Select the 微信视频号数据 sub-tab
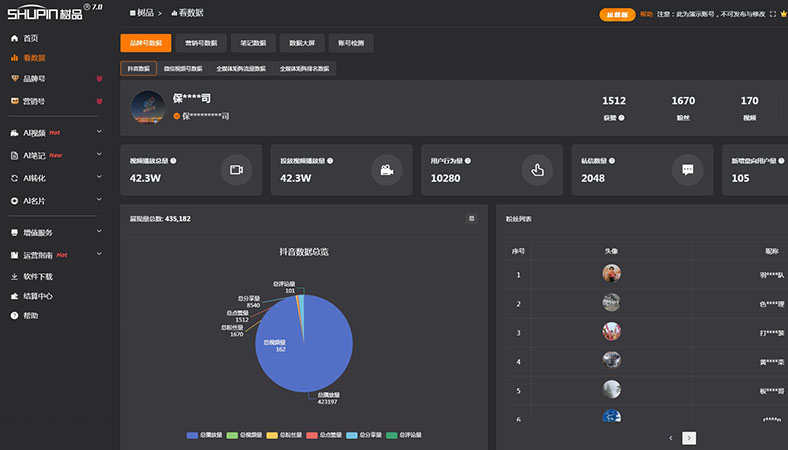 pyautogui.click(x=183, y=68)
